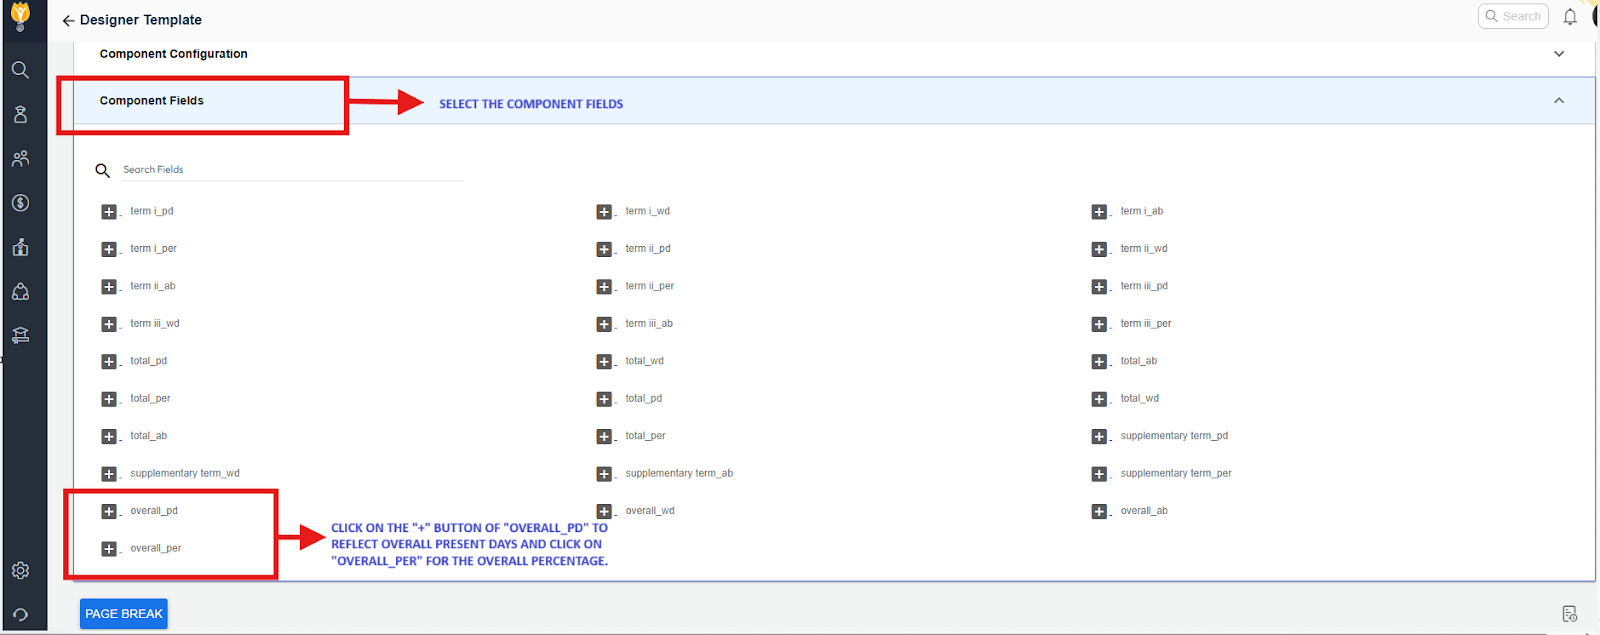Viewport: 1600px width, 635px height.
Task: Open the dollar fees sidebar icon
Action: tap(20, 203)
